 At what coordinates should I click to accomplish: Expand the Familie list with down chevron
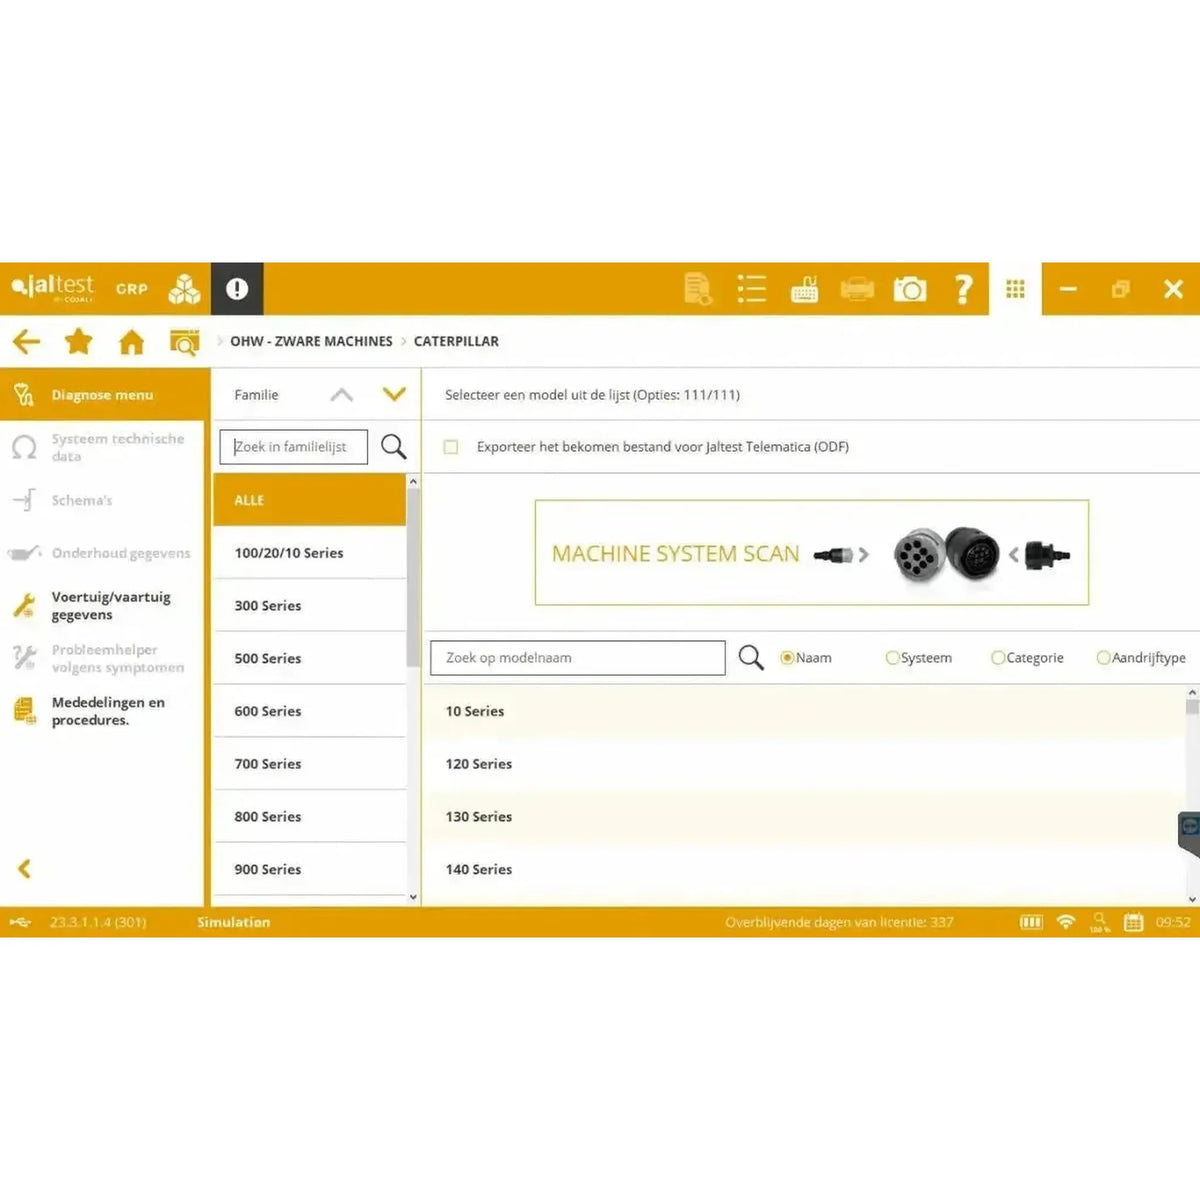tap(395, 395)
